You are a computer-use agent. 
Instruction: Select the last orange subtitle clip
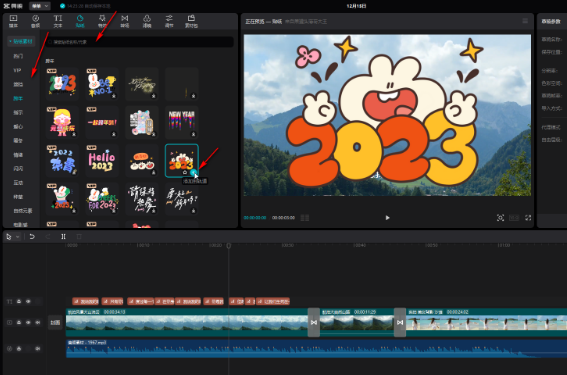tap(273, 301)
